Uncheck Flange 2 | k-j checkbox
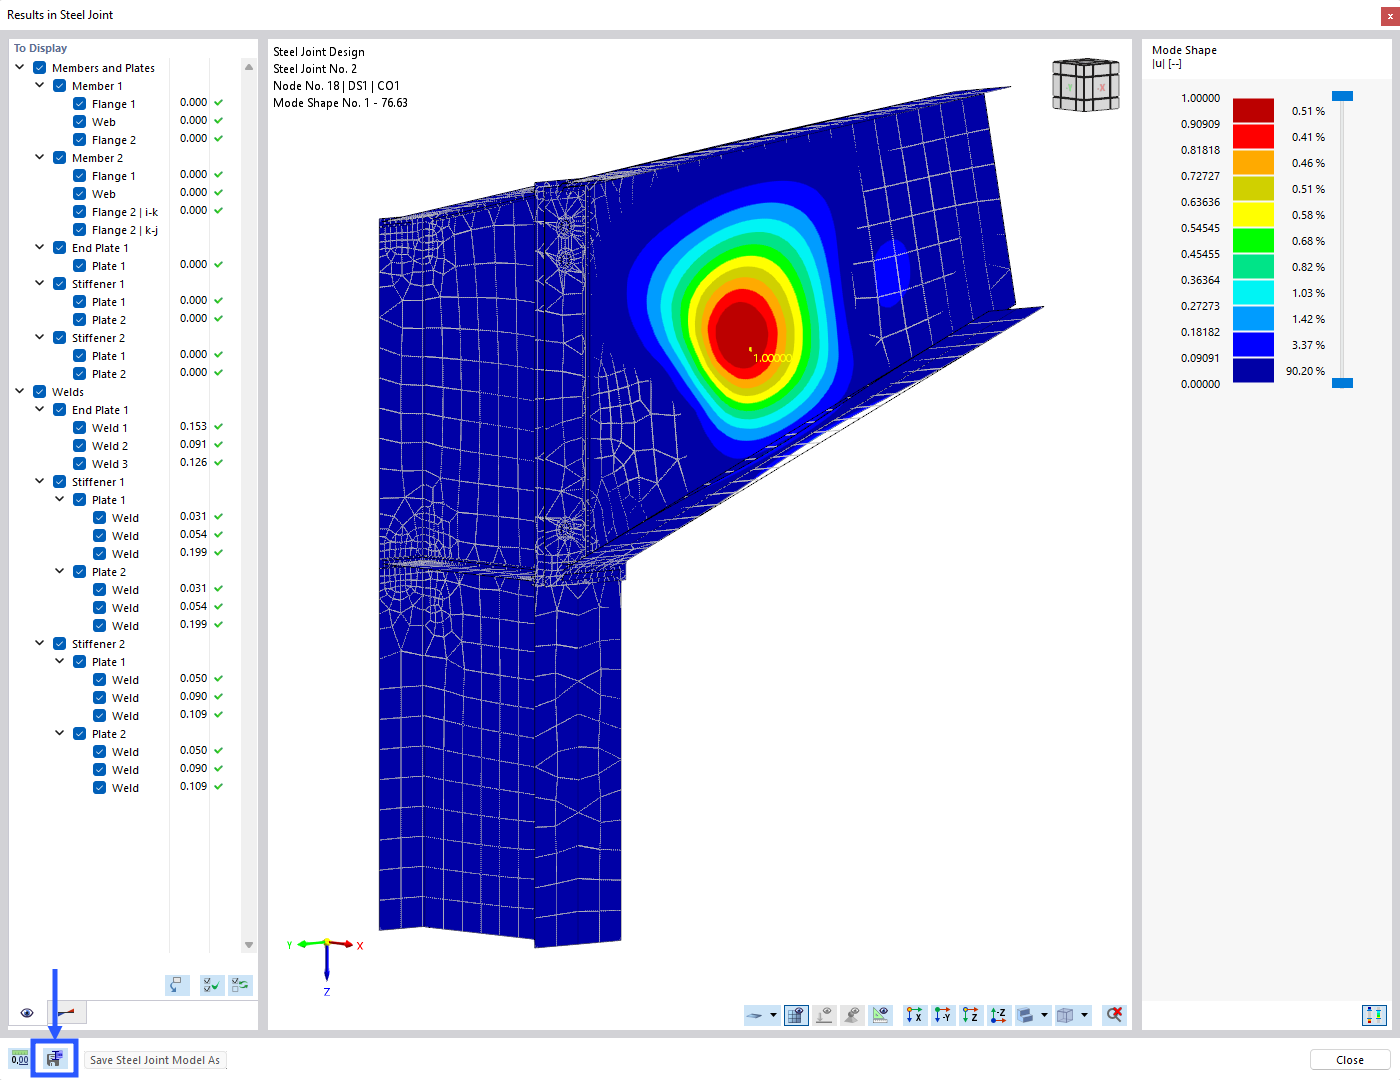The image size is (1400, 1080). click(80, 230)
